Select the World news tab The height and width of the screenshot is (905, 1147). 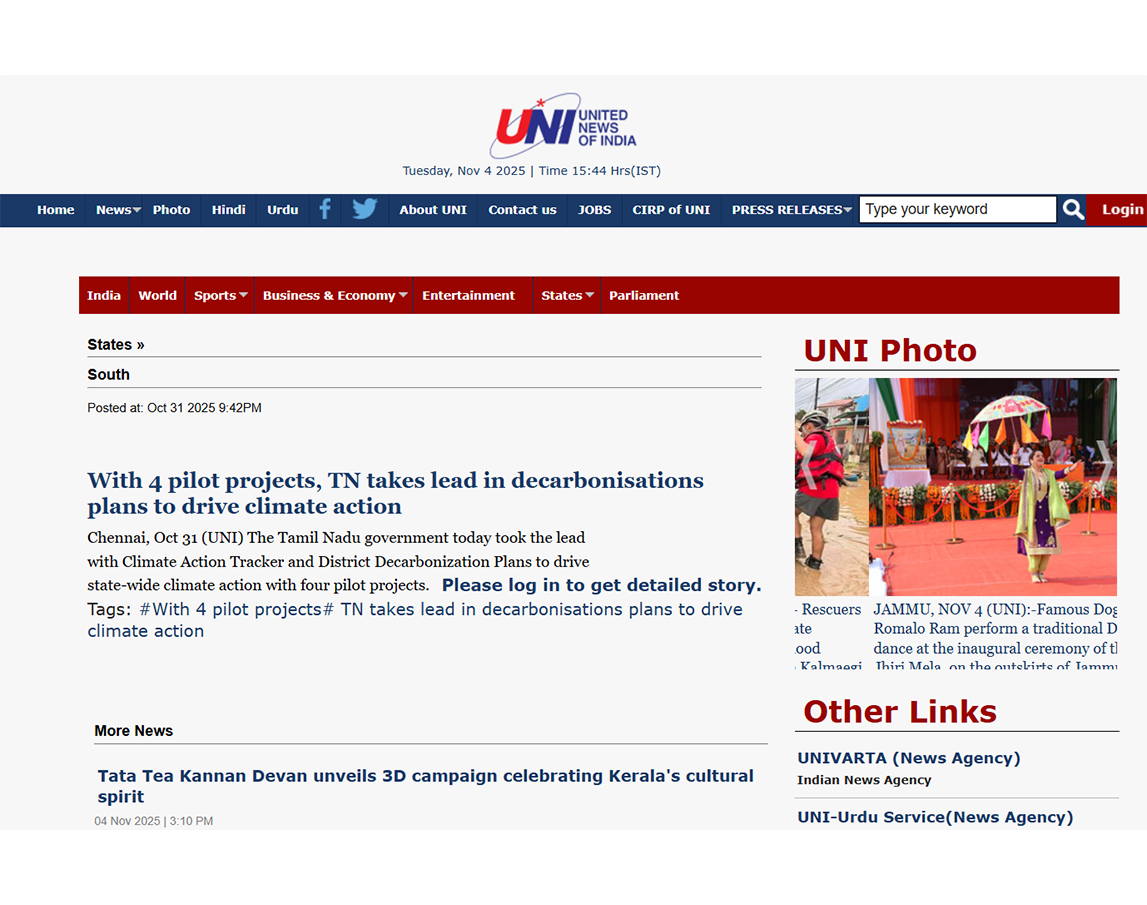coord(157,295)
